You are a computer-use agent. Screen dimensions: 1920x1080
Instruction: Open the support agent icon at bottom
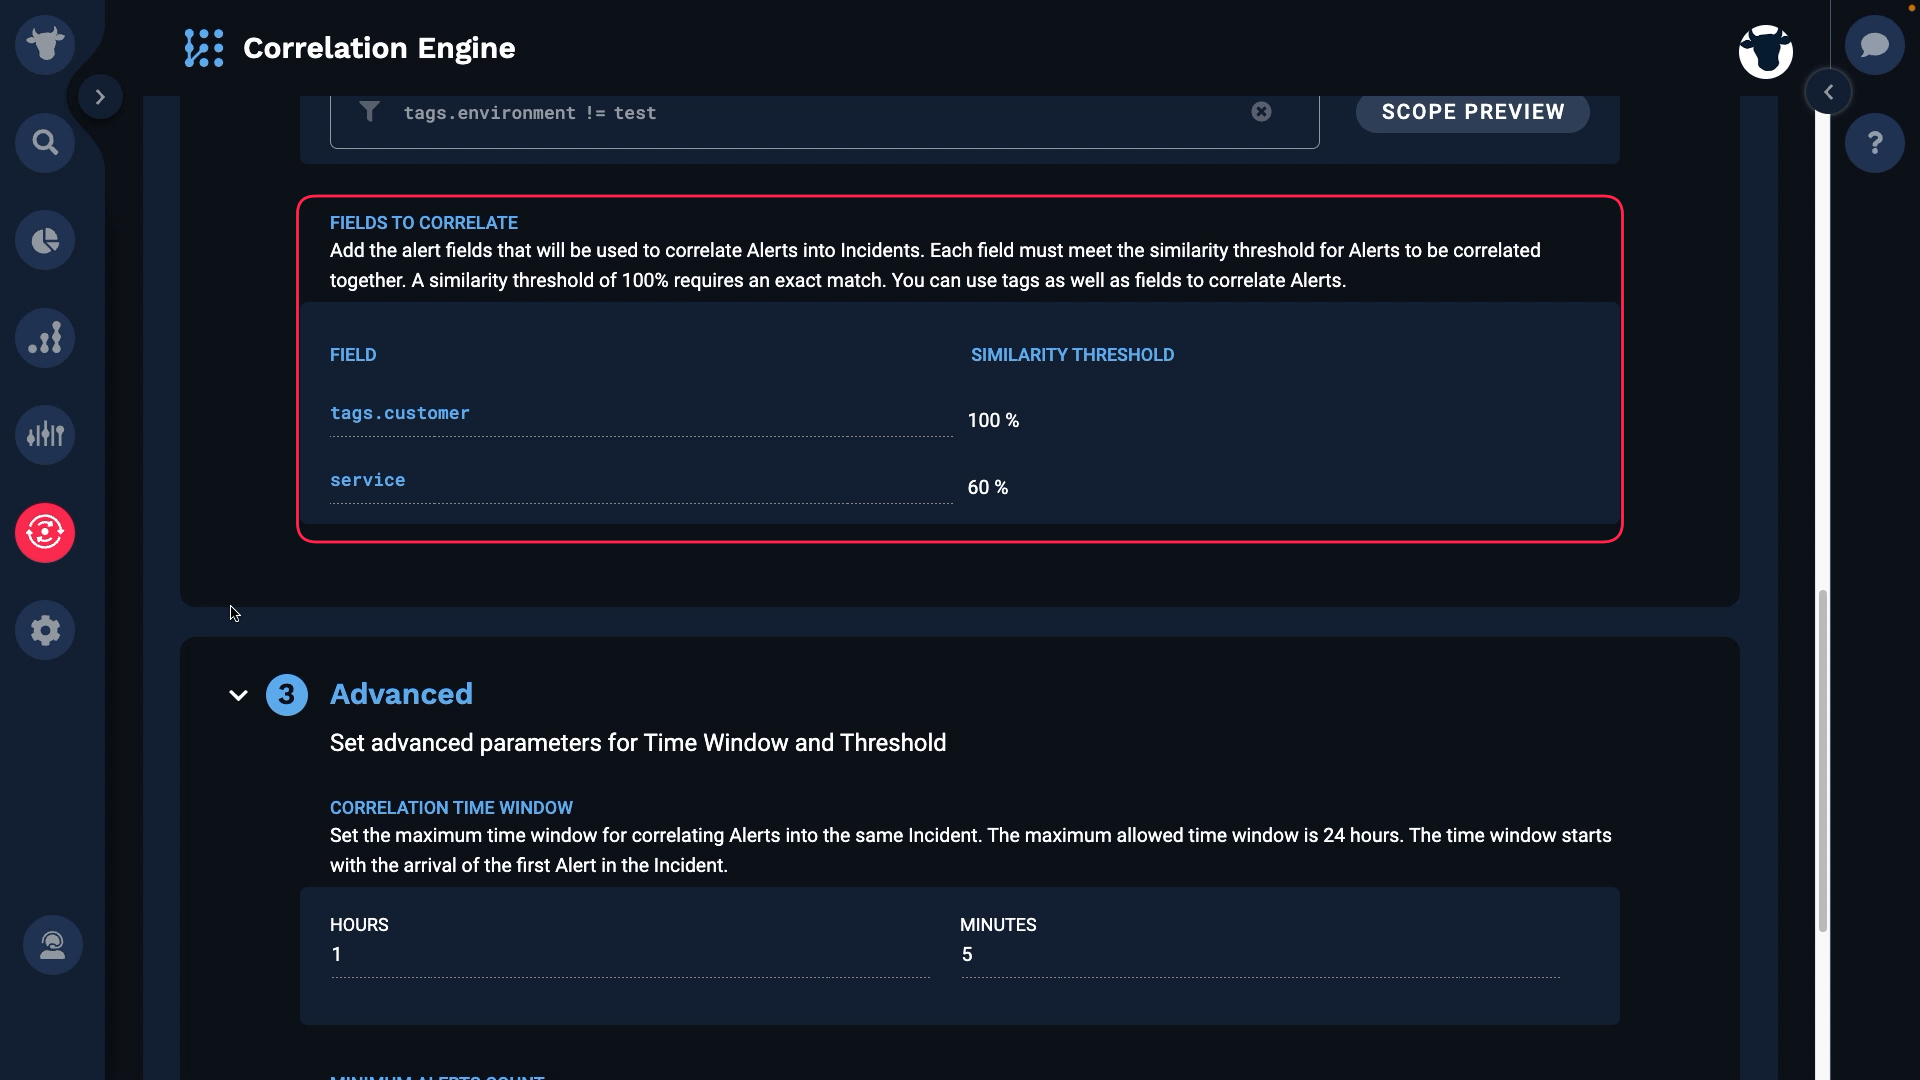(53, 945)
